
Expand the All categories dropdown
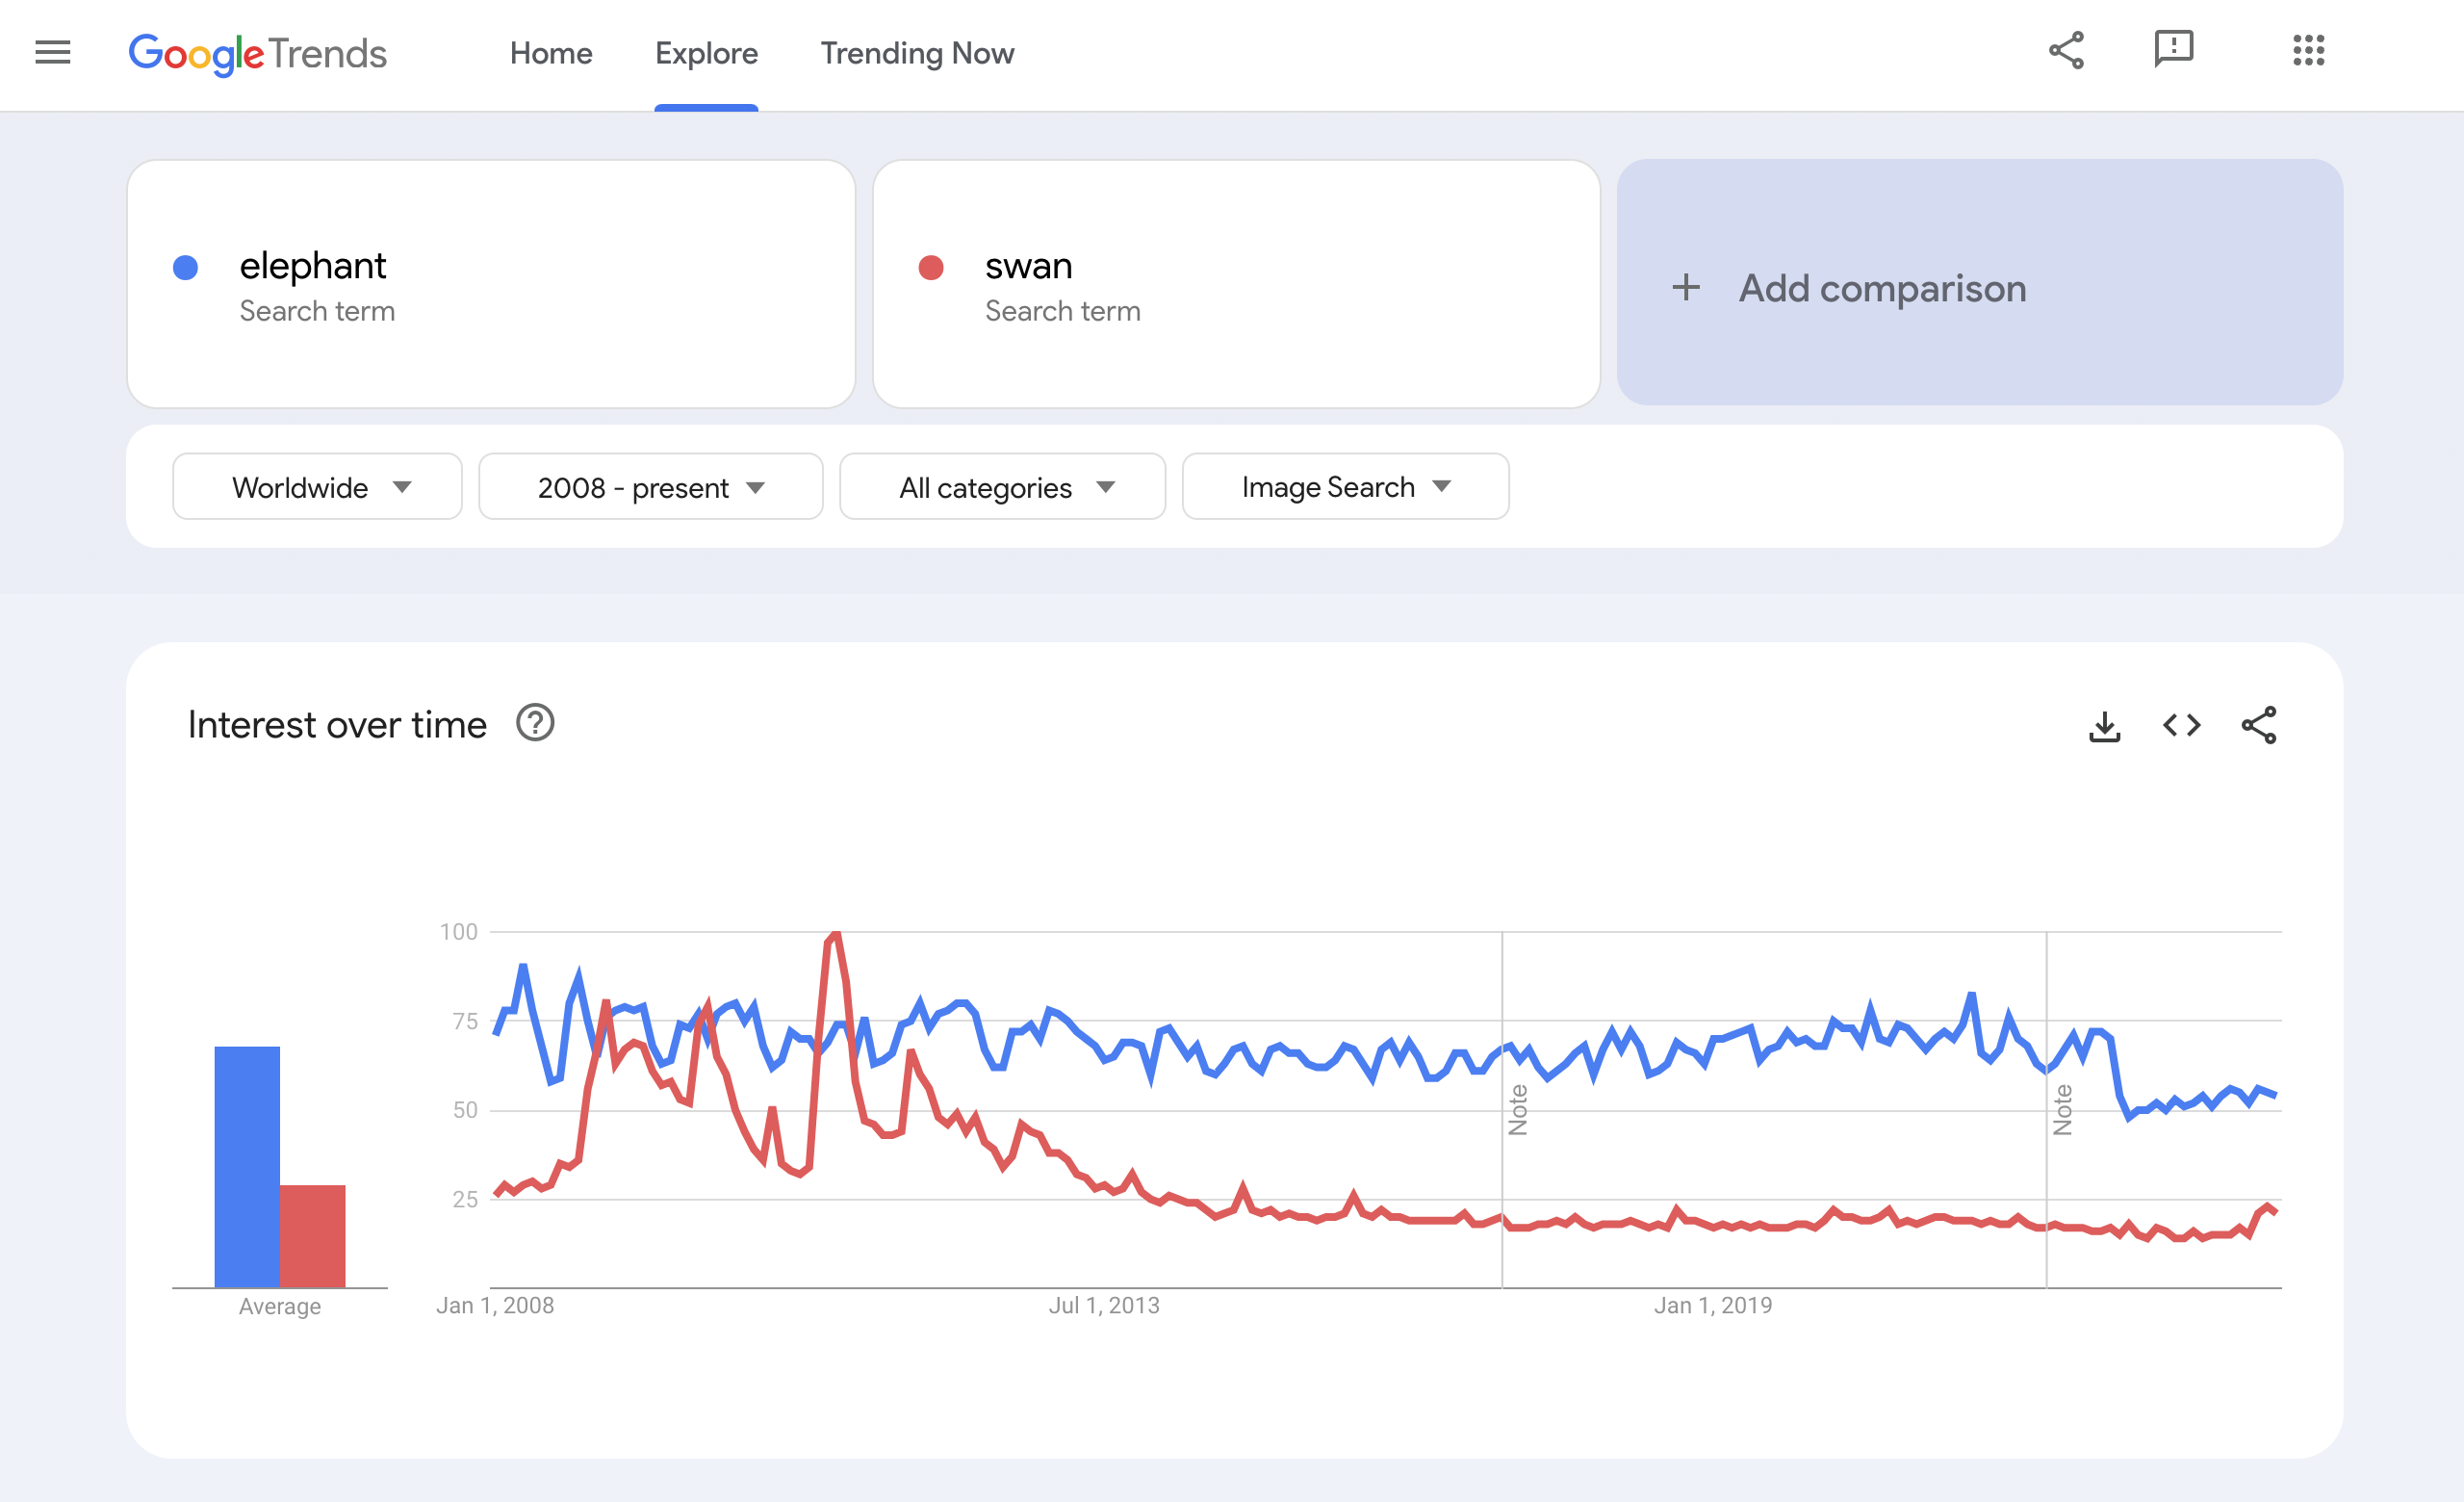(1003, 487)
